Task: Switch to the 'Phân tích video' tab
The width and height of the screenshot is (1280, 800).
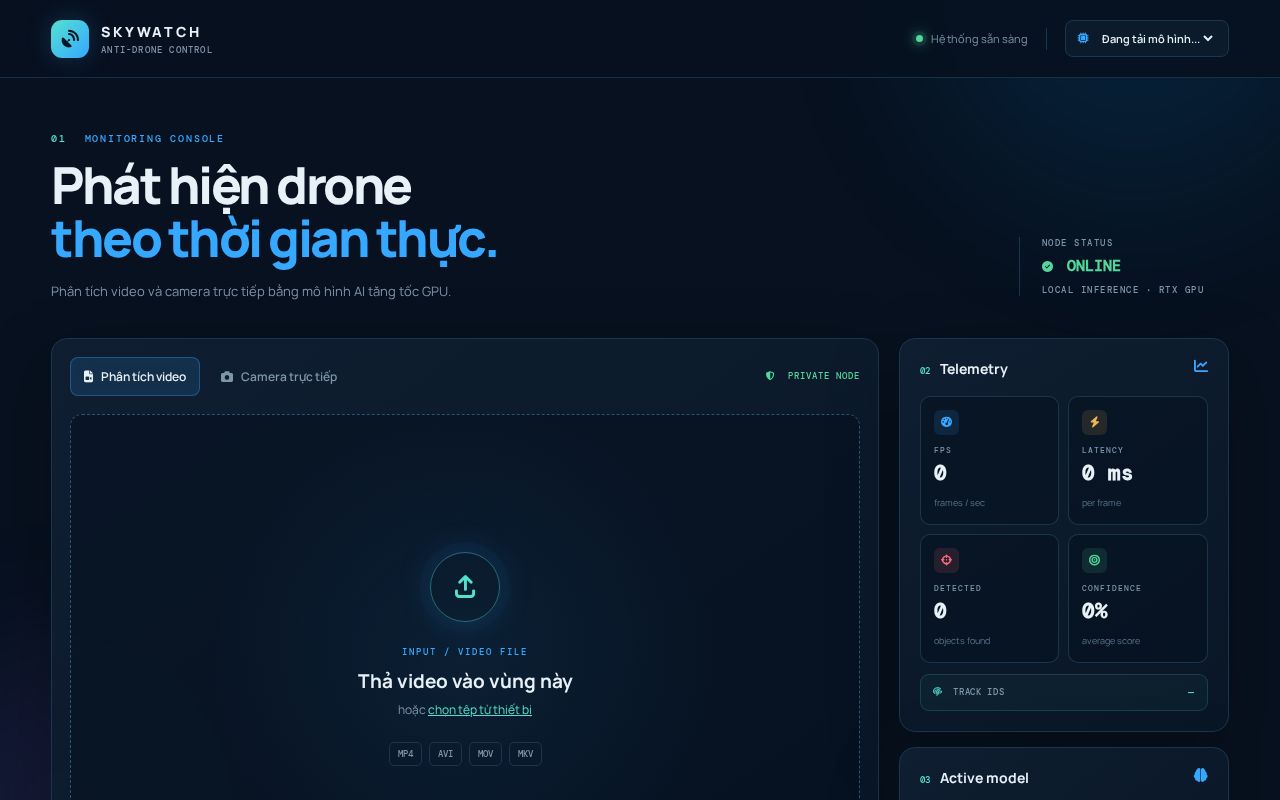Action: click(x=135, y=377)
